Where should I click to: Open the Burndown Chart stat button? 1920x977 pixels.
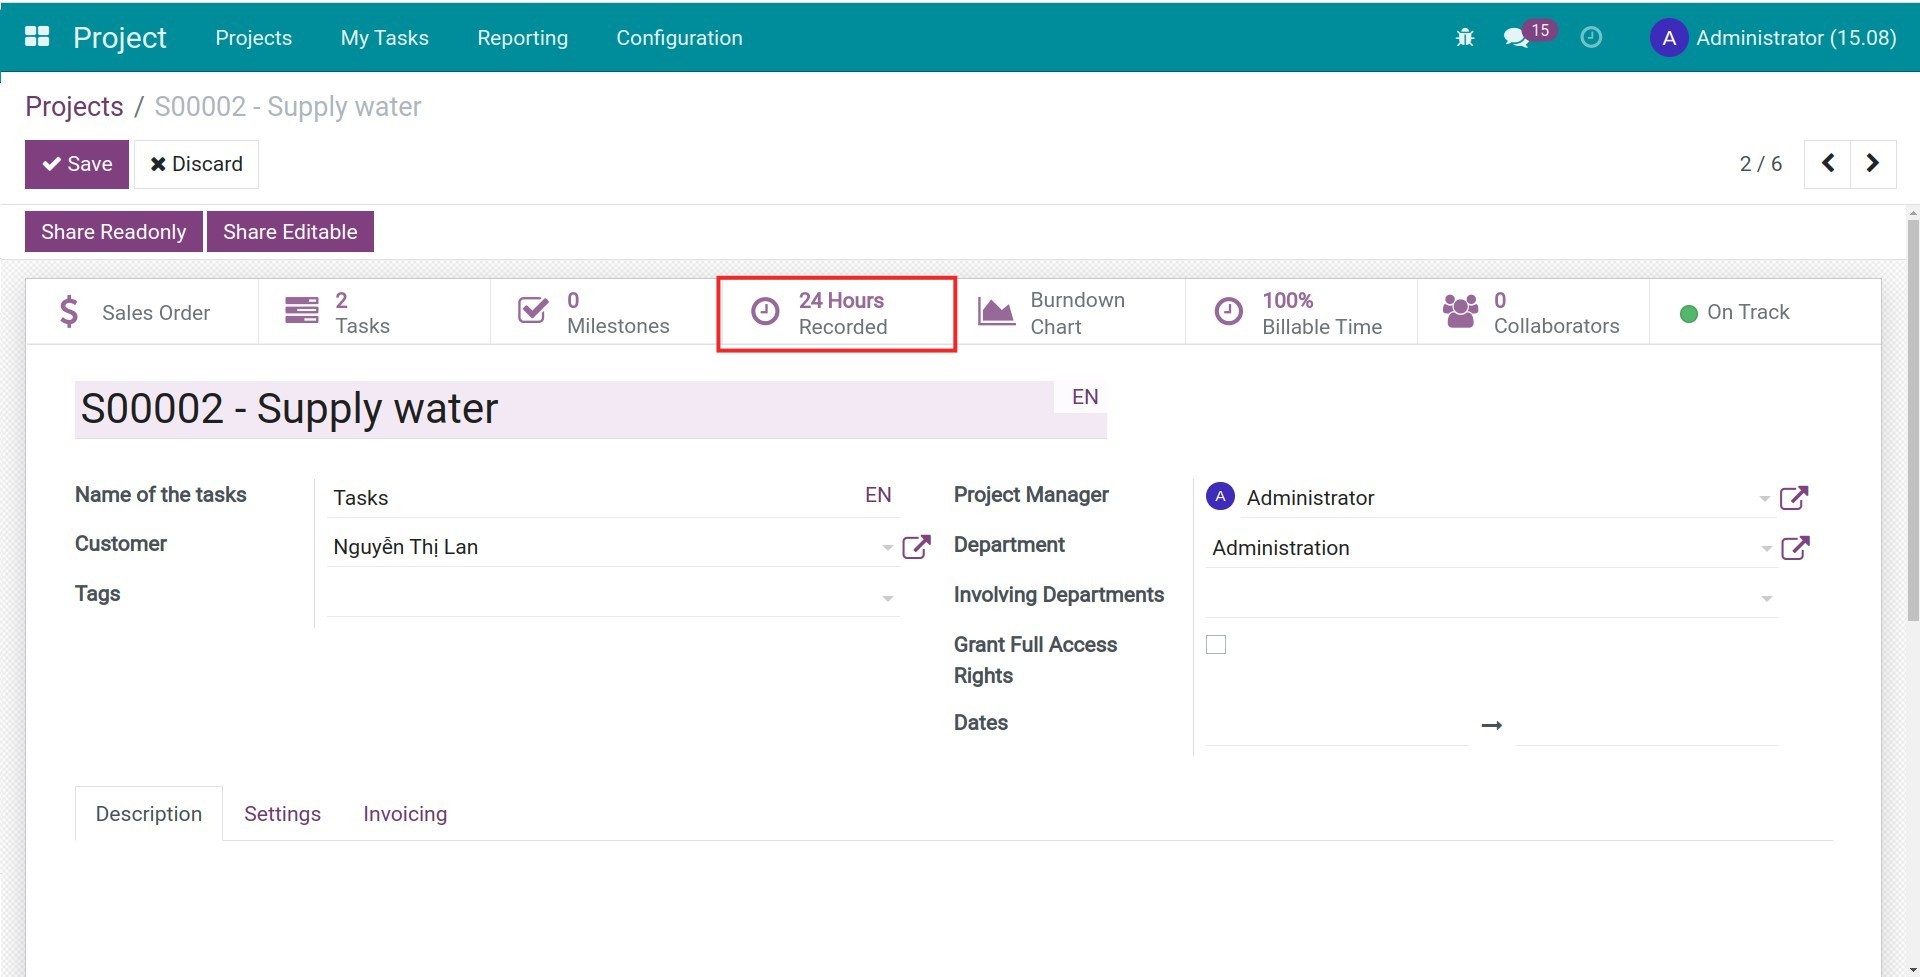coord(1073,311)
